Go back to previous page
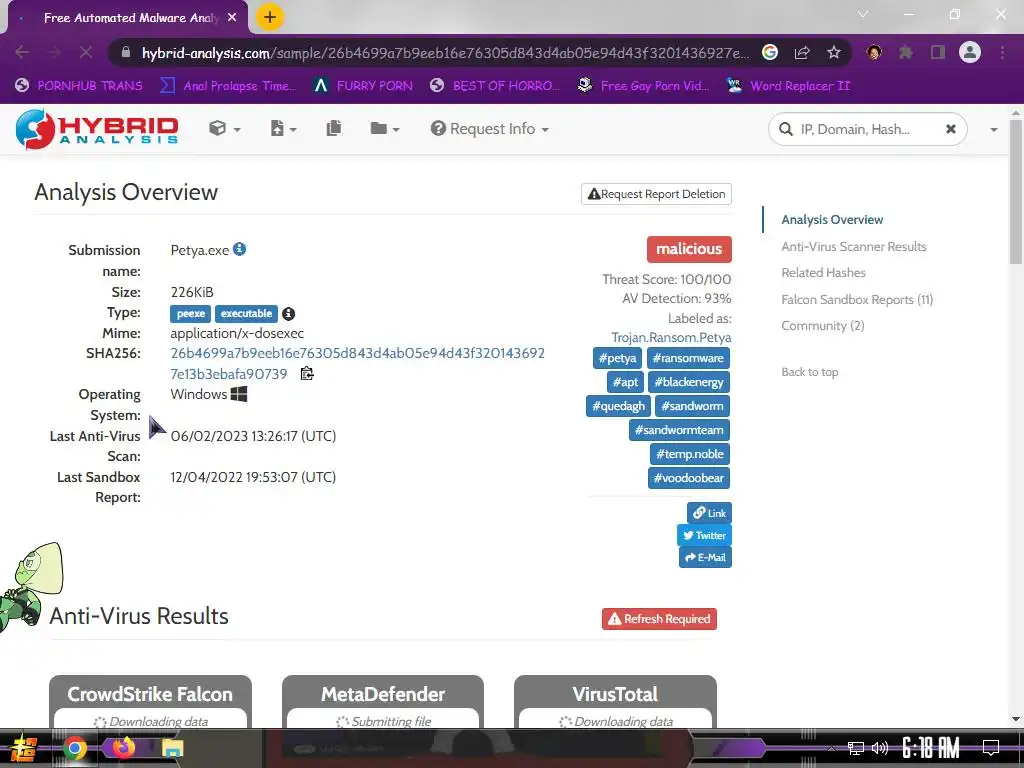 (x=22, y=52)
